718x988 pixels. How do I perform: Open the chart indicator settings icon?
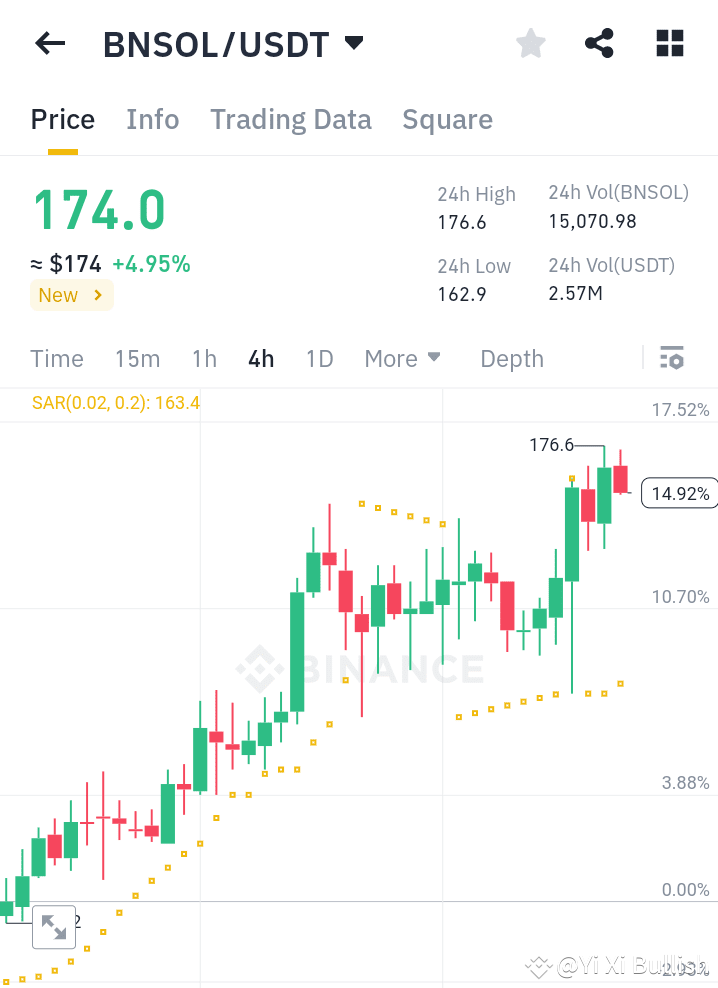point(672,357)
